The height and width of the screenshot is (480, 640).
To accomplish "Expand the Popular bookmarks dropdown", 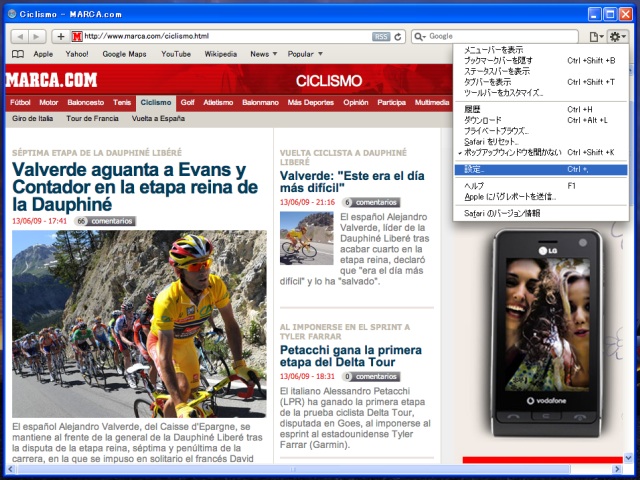I will pos(305,54).
